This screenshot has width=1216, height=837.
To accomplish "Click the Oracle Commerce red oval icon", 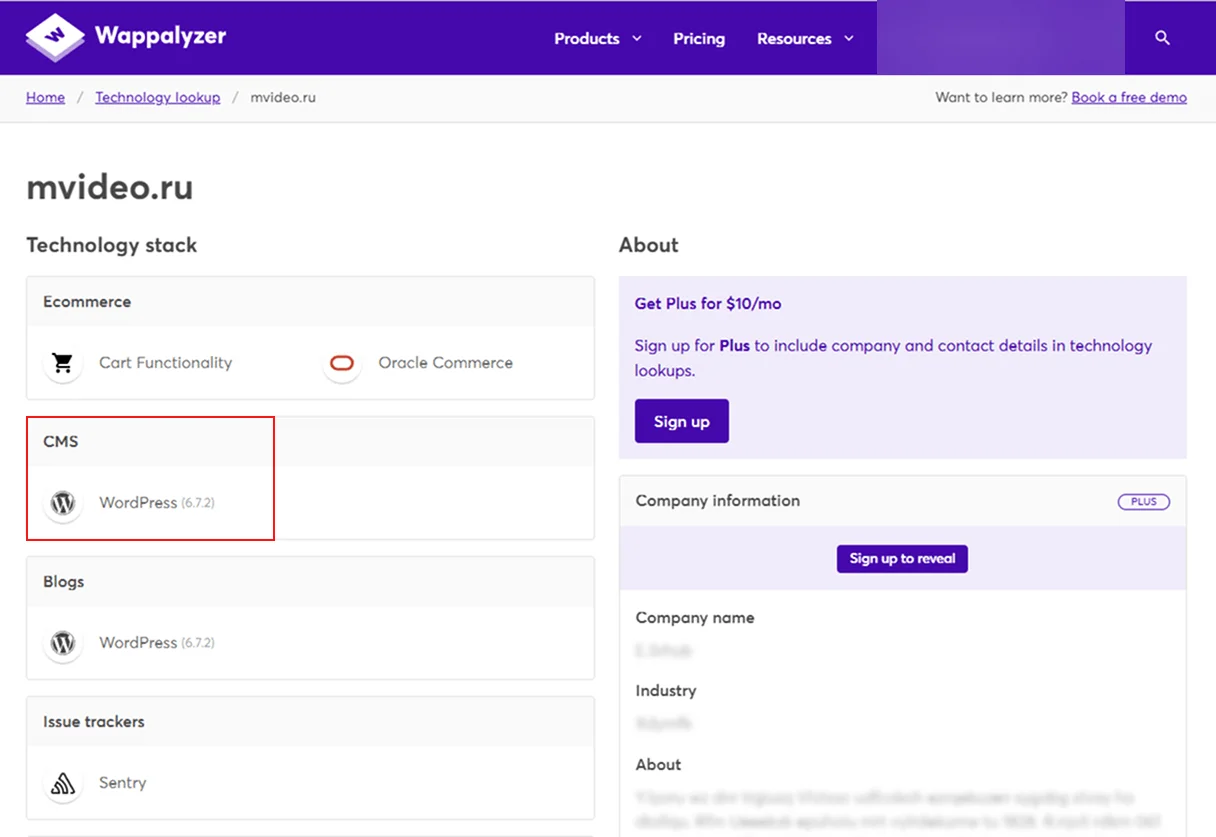I will tap(342, 363).
